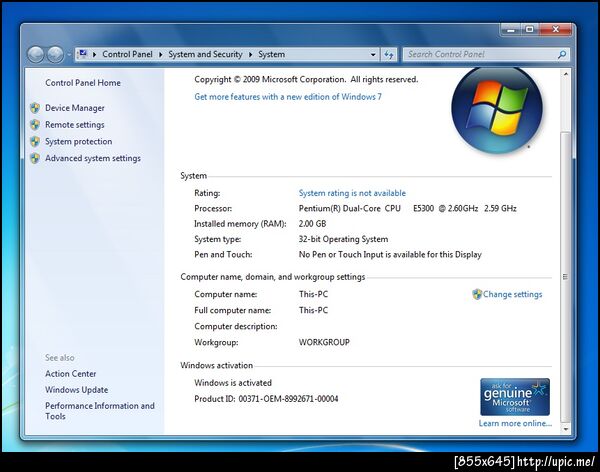Click the Forward navigation arrow button
Screen dimensions: 600x472
(55, 54)
